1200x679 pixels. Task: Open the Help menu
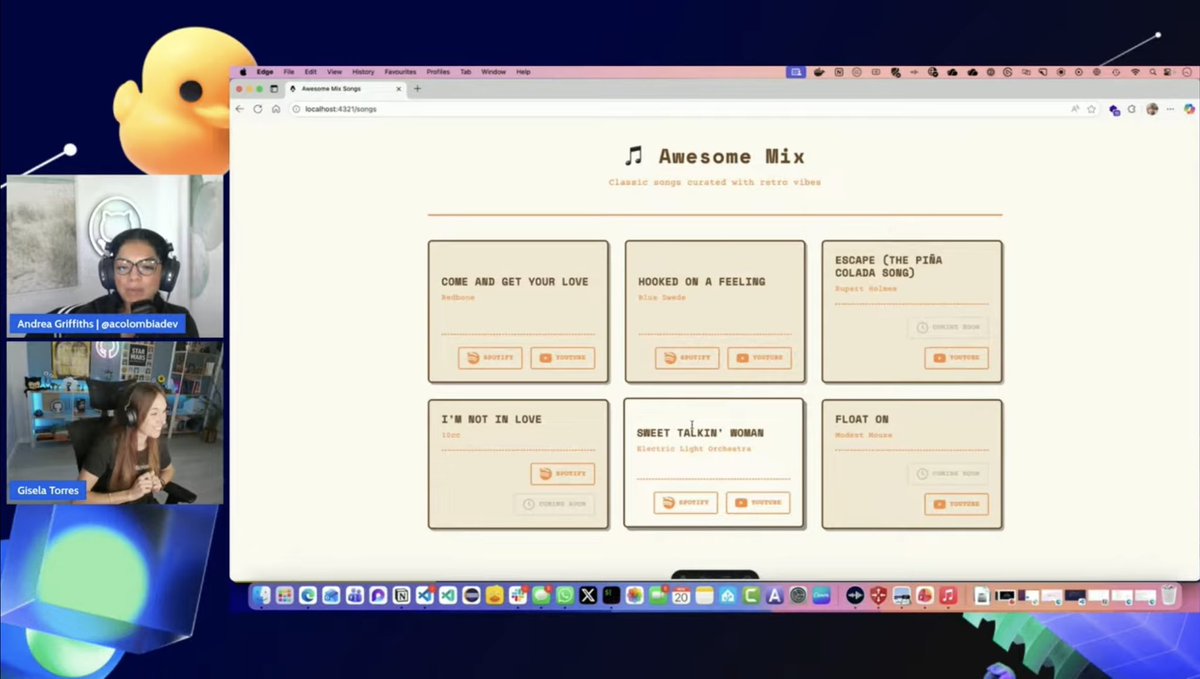[x=523, y=72]
